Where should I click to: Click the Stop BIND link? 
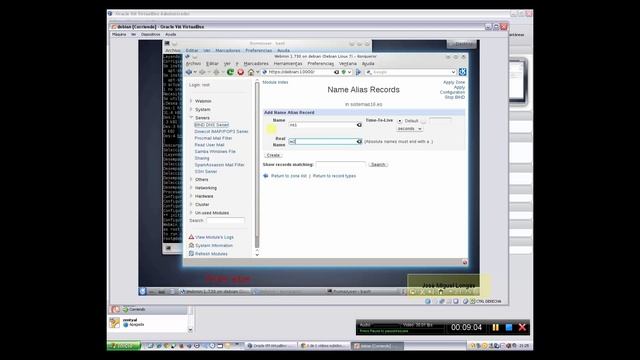455,98
